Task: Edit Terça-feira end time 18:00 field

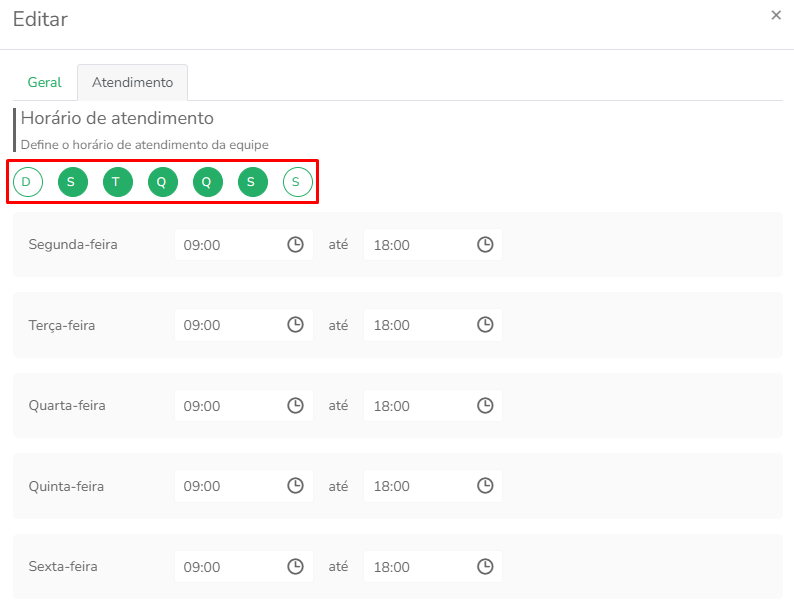Action: point(433,325)
